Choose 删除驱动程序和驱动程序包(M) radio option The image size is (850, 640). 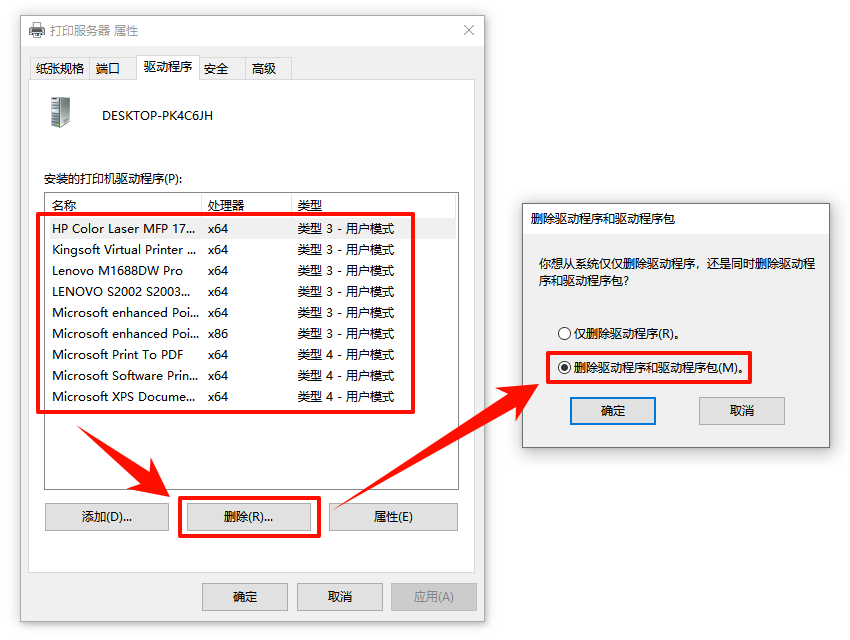(x=650, y=367)
